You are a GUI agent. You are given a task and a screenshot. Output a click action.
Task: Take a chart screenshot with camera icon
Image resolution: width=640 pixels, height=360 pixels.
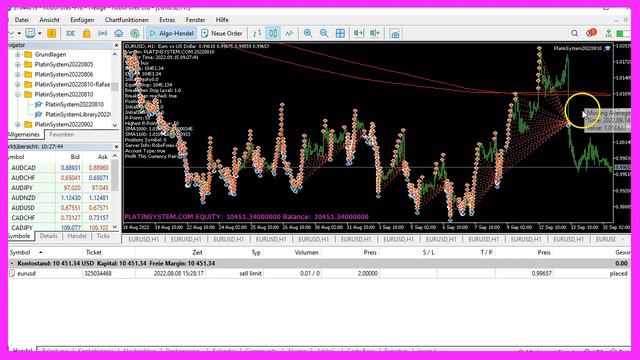click(394, 33)
